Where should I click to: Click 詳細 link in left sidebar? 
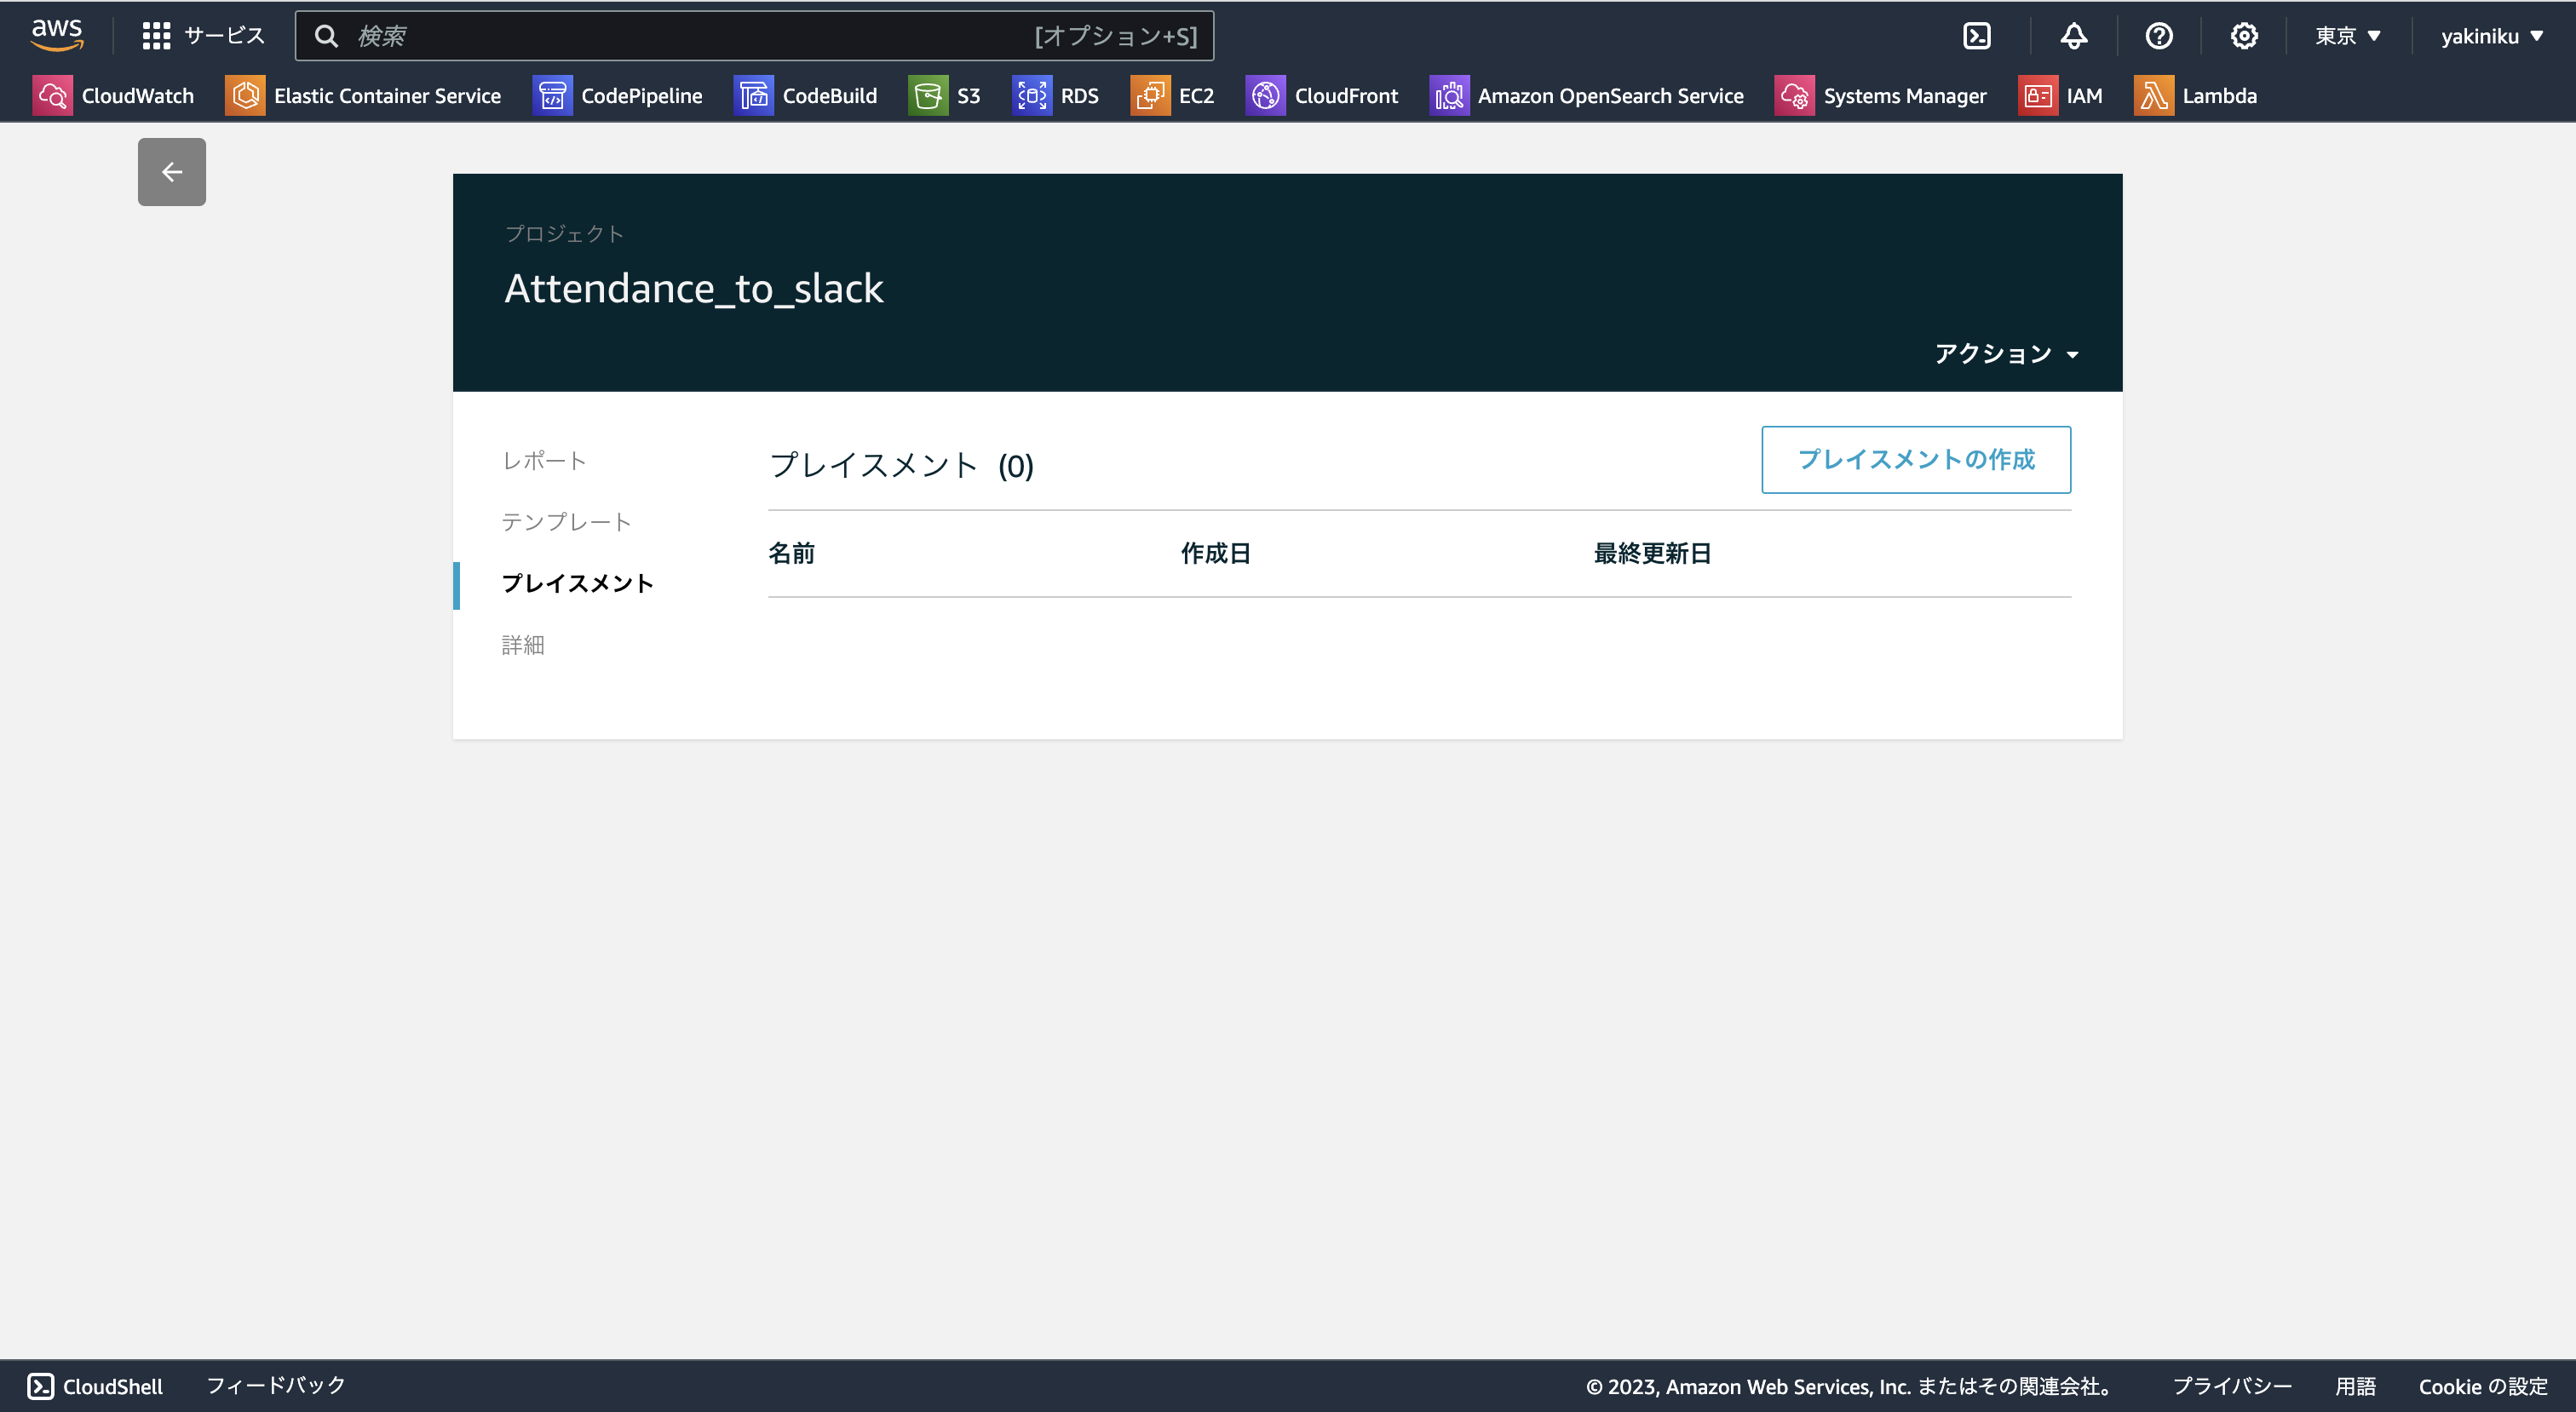(524, 646)
